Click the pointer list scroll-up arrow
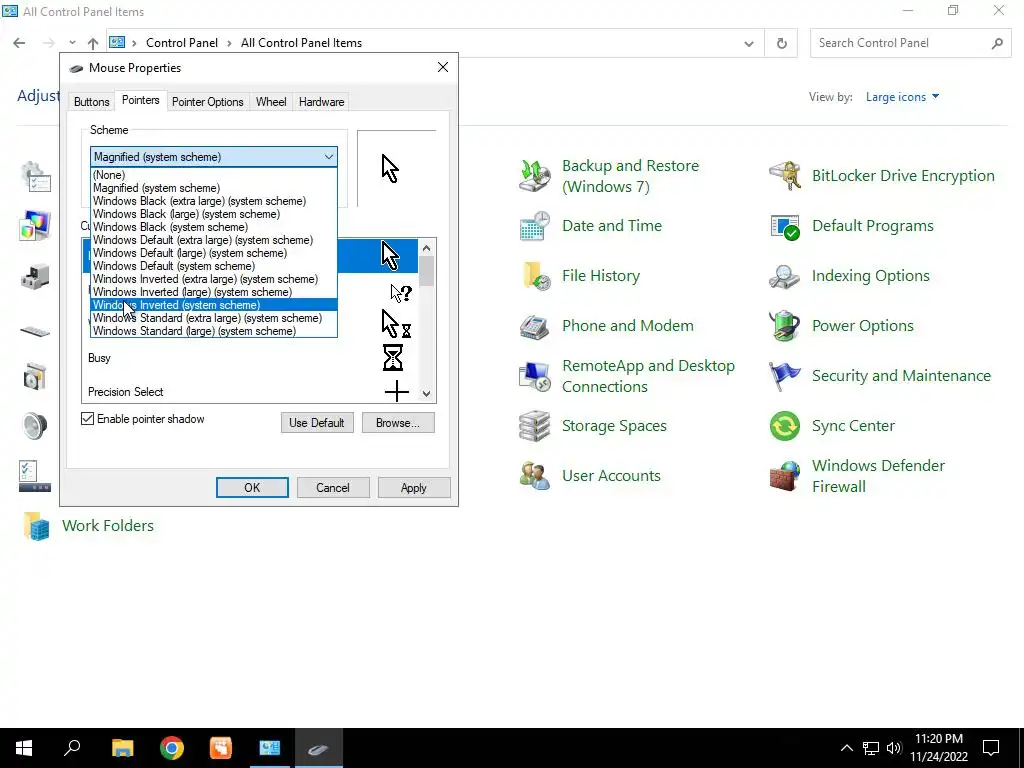 [x=426, y=248]
